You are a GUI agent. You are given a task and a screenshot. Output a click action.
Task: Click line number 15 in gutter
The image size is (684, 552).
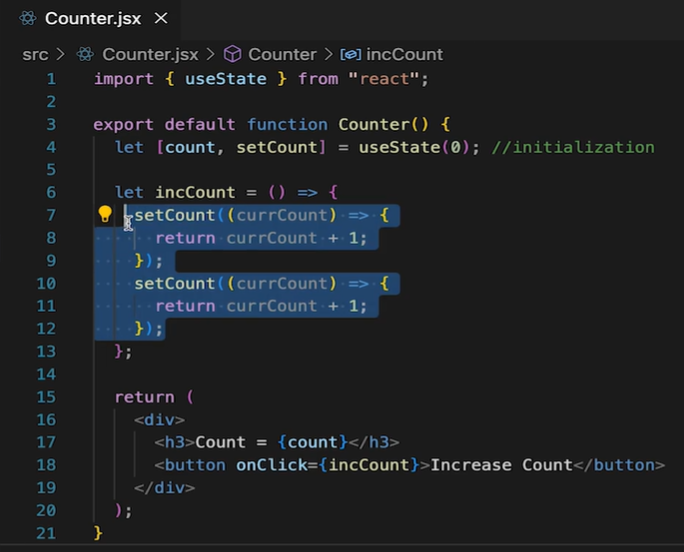tap(46, 397)
